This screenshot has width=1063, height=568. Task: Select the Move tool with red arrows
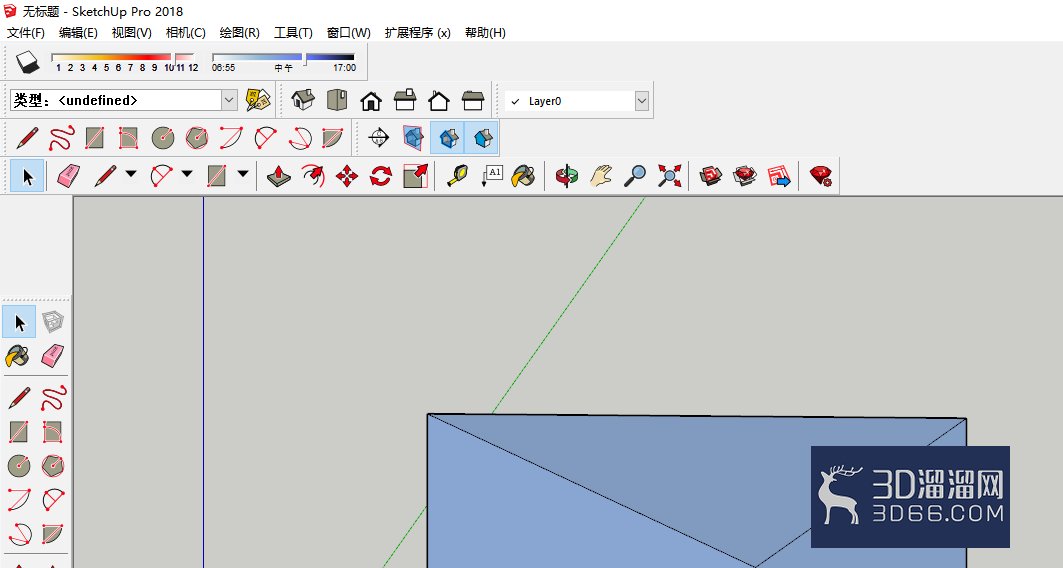[x=346, y=176]
